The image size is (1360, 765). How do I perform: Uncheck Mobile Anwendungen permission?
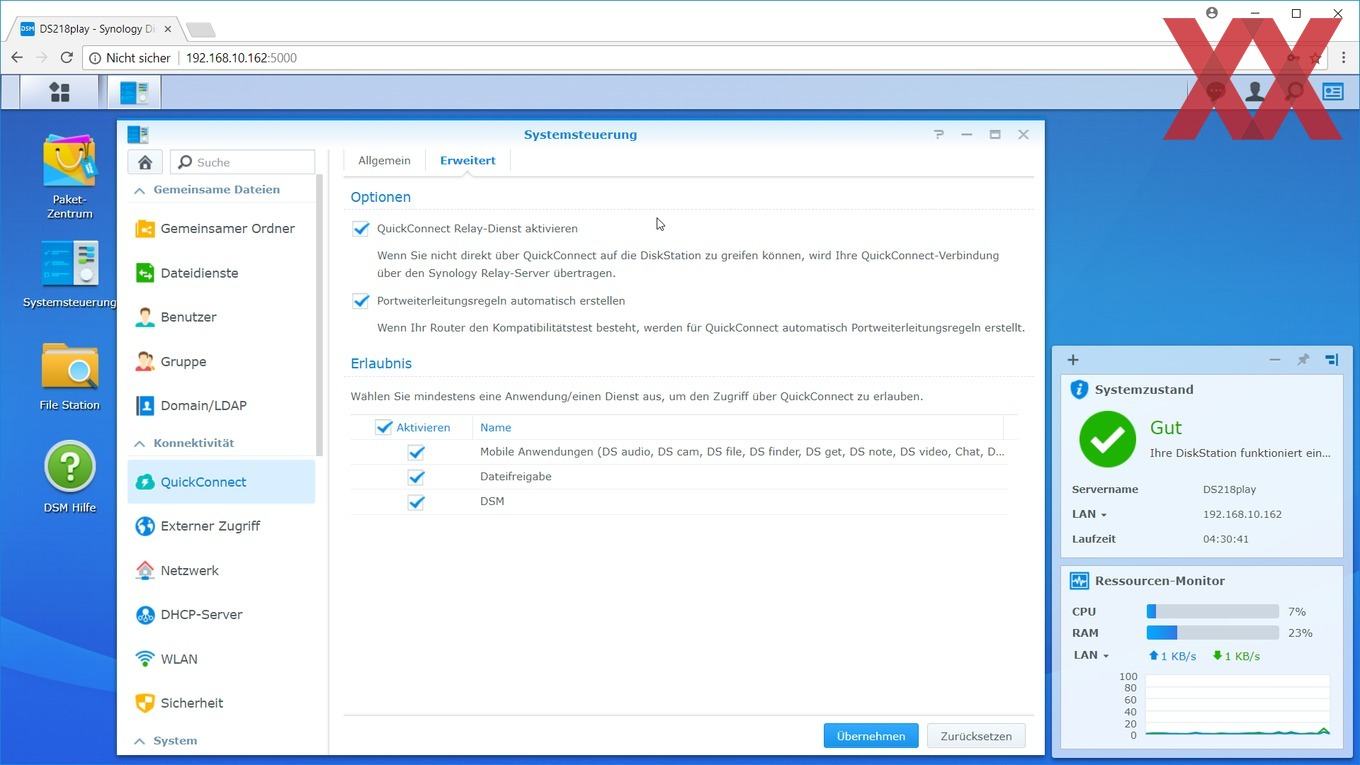pos(416,452)
